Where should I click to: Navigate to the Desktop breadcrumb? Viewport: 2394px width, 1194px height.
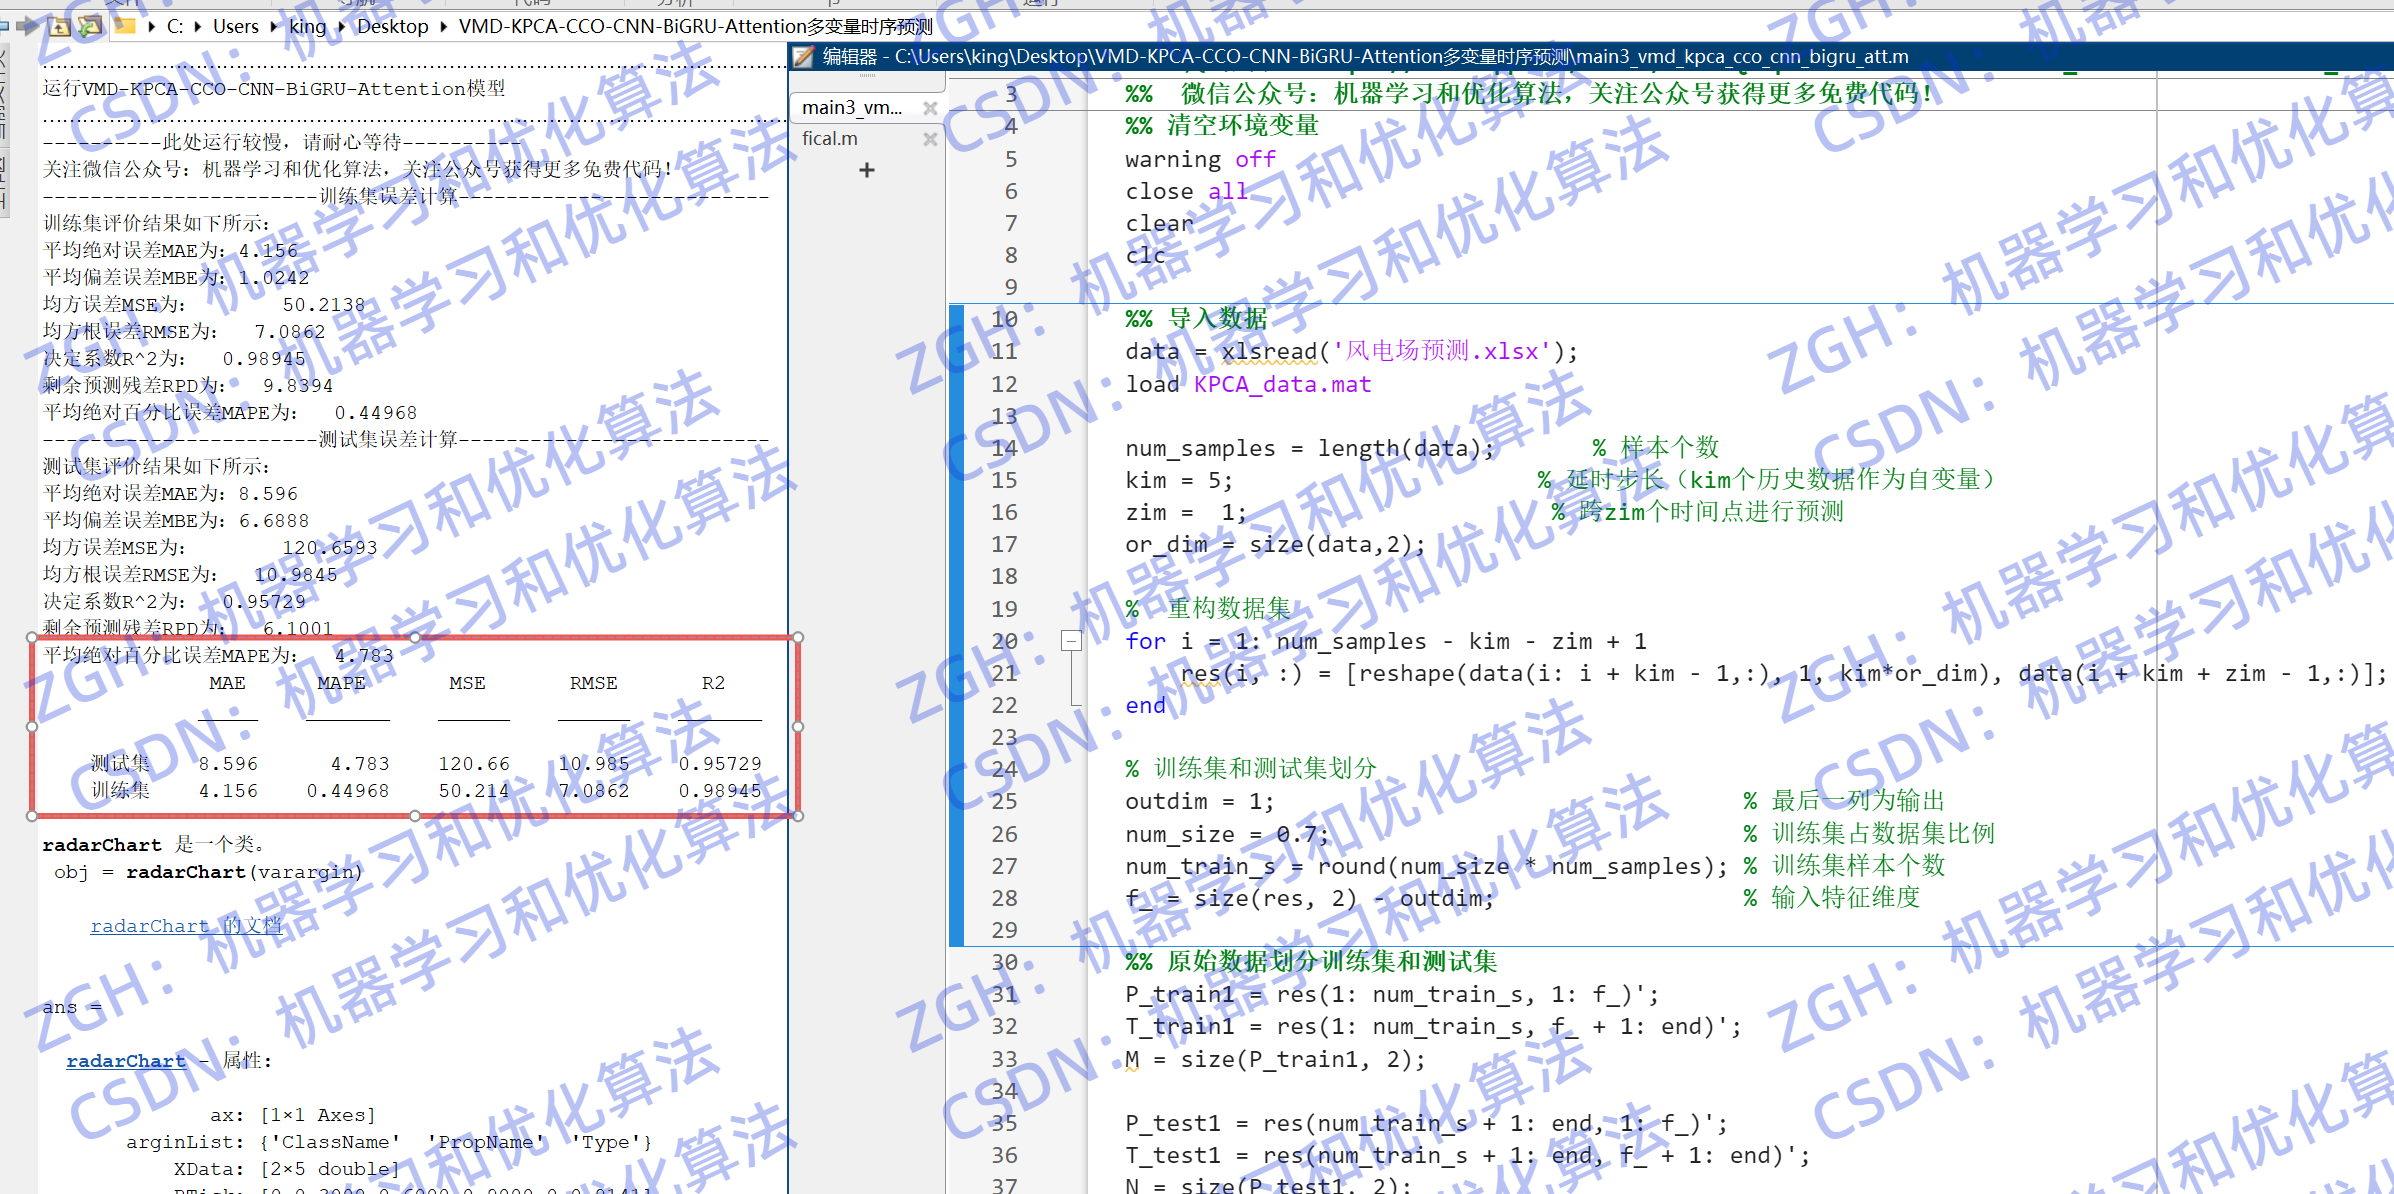coord(392,27)
